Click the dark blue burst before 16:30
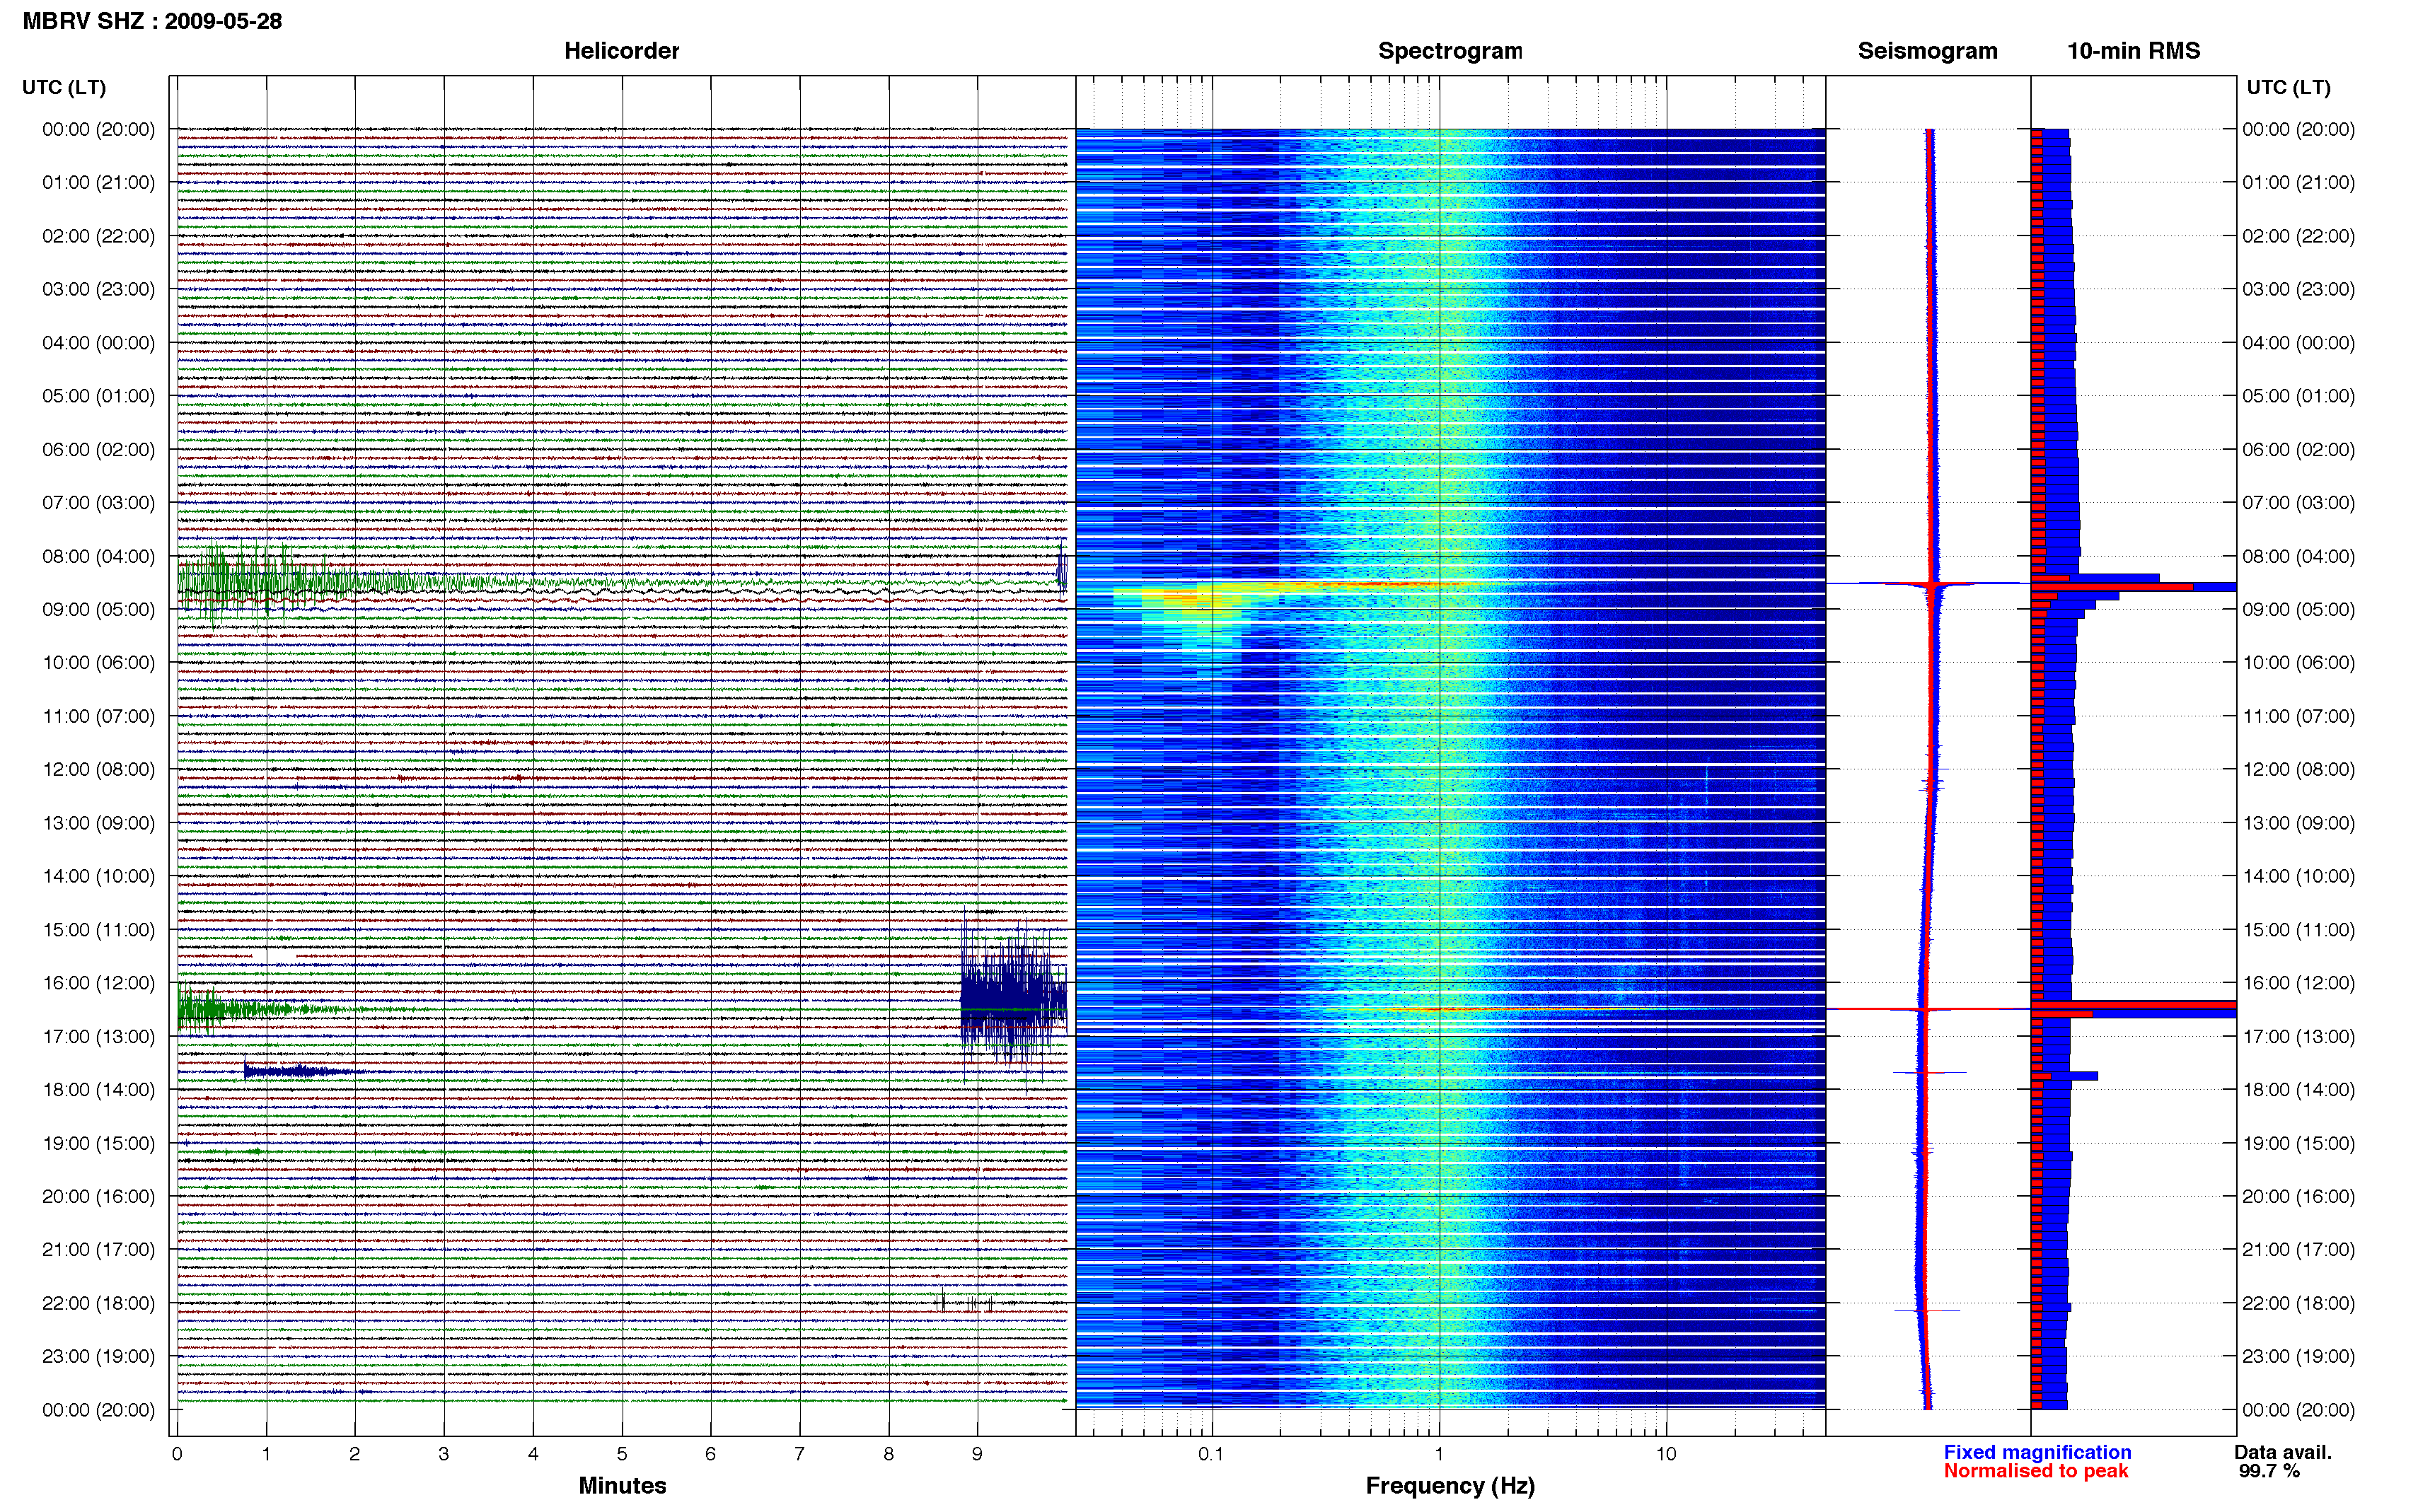The width and height of the screenshot is (2418, 1512). (1013, 1000)
